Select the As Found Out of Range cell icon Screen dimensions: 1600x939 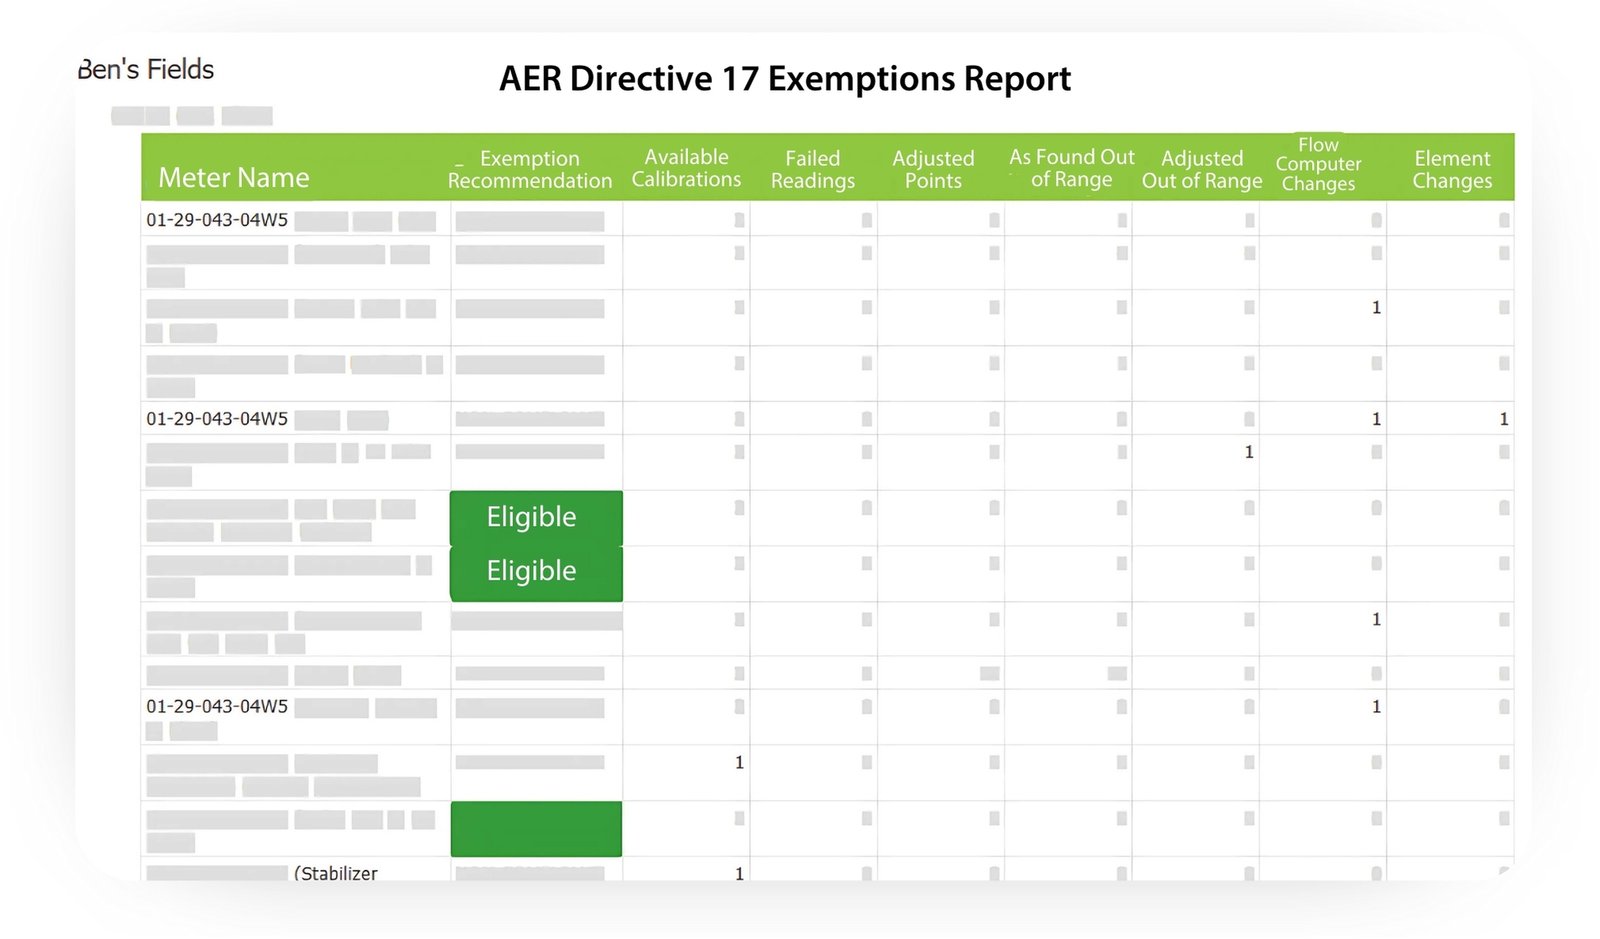click(x=1120, y=219)
